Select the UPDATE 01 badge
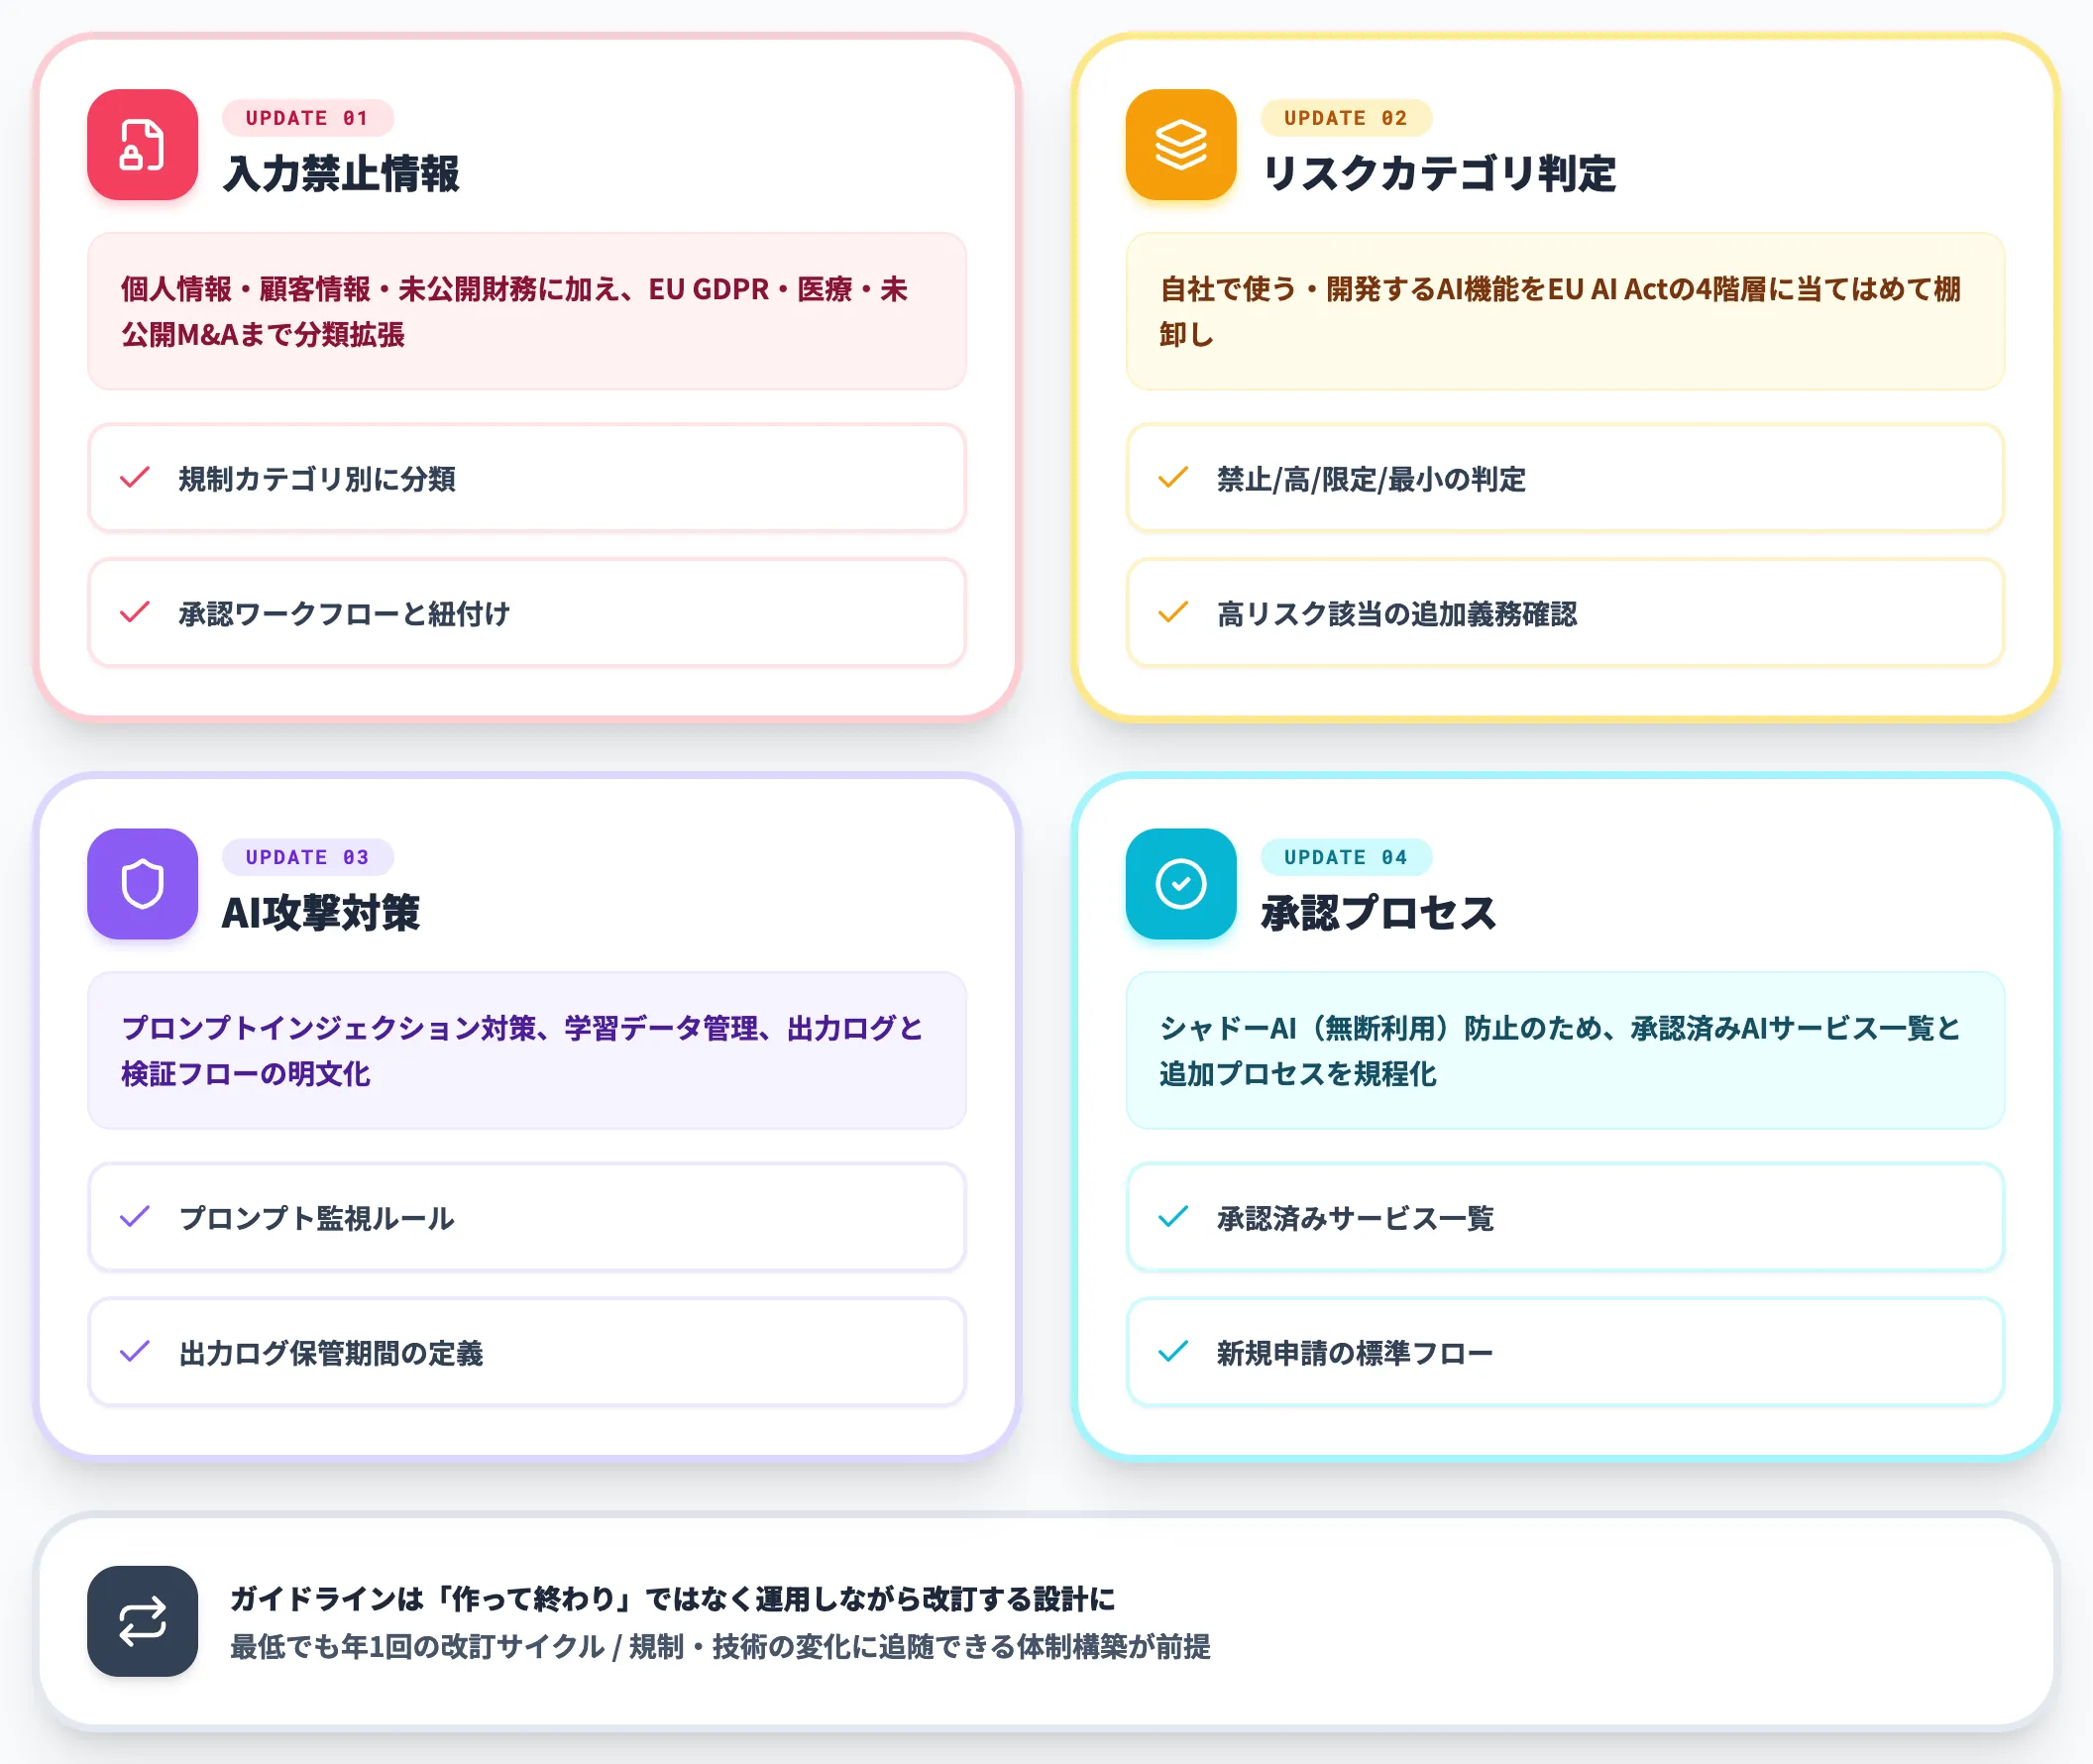 pos(307,118)
